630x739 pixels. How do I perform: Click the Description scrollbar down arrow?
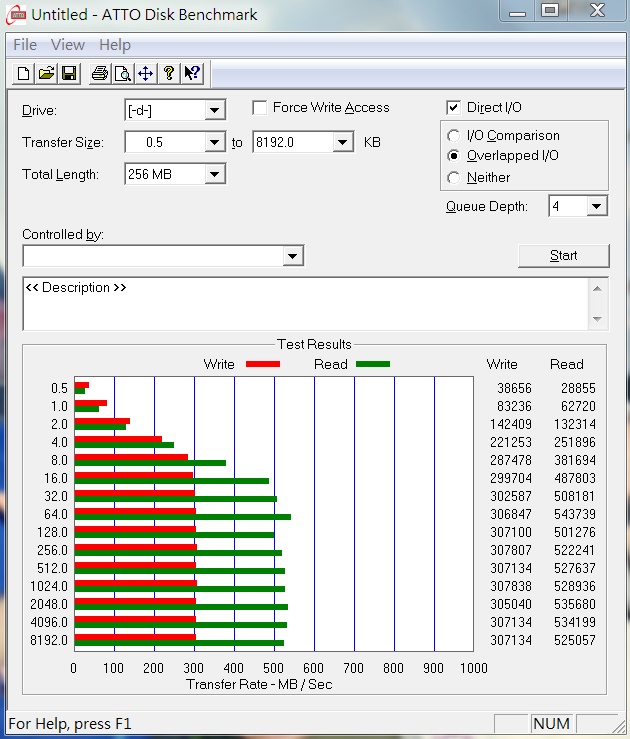click(597, 320)
